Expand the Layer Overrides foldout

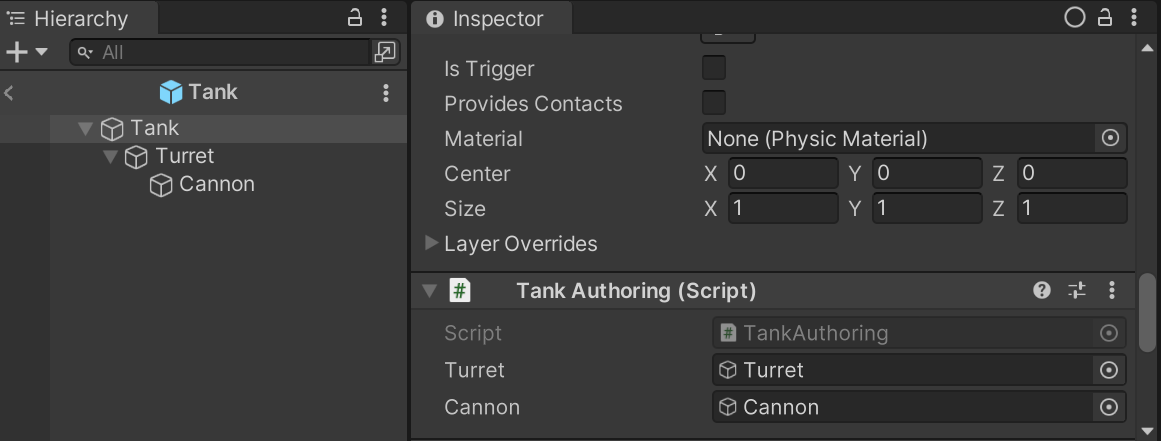tap(432, 243)
